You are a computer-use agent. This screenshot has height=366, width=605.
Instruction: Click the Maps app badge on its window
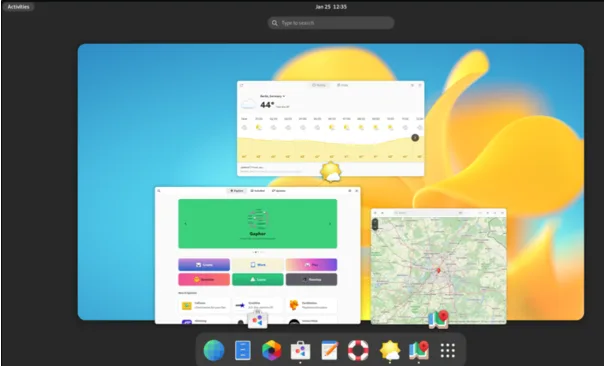point(438,320)
